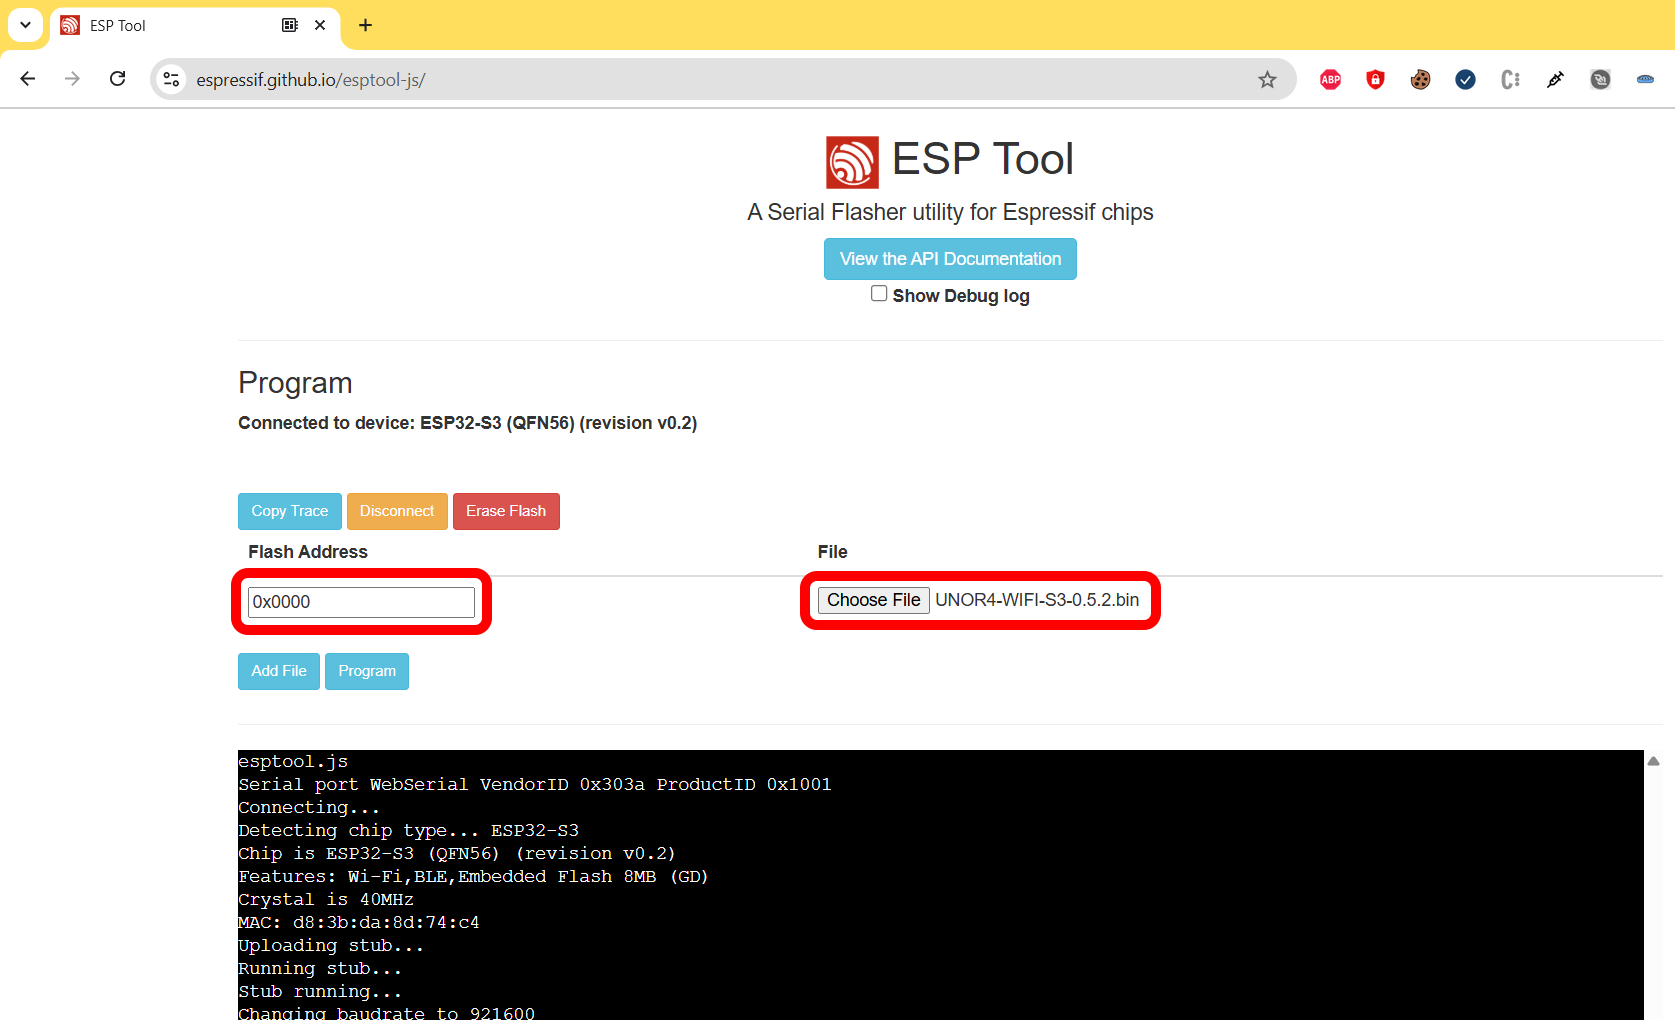This screenshot has width=1675, height=1020.
Task: Click the Flash Address input field
Action: [361, 602]
